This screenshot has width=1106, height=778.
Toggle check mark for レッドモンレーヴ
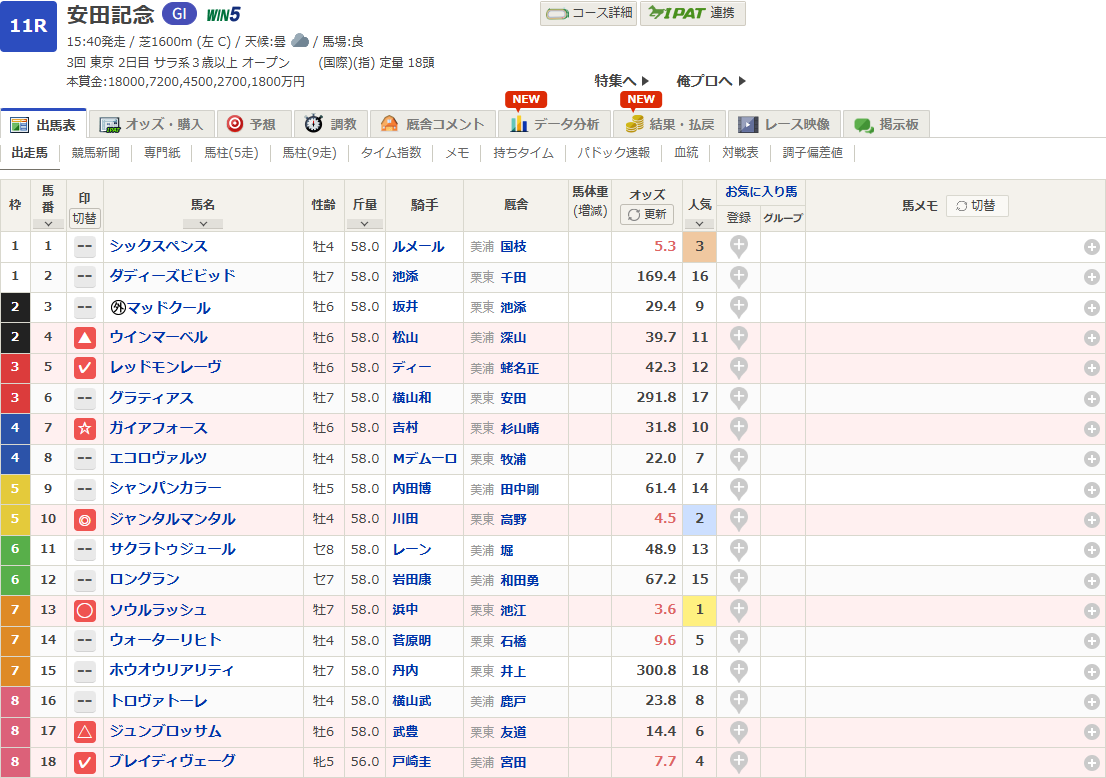[x=85, y=368]
